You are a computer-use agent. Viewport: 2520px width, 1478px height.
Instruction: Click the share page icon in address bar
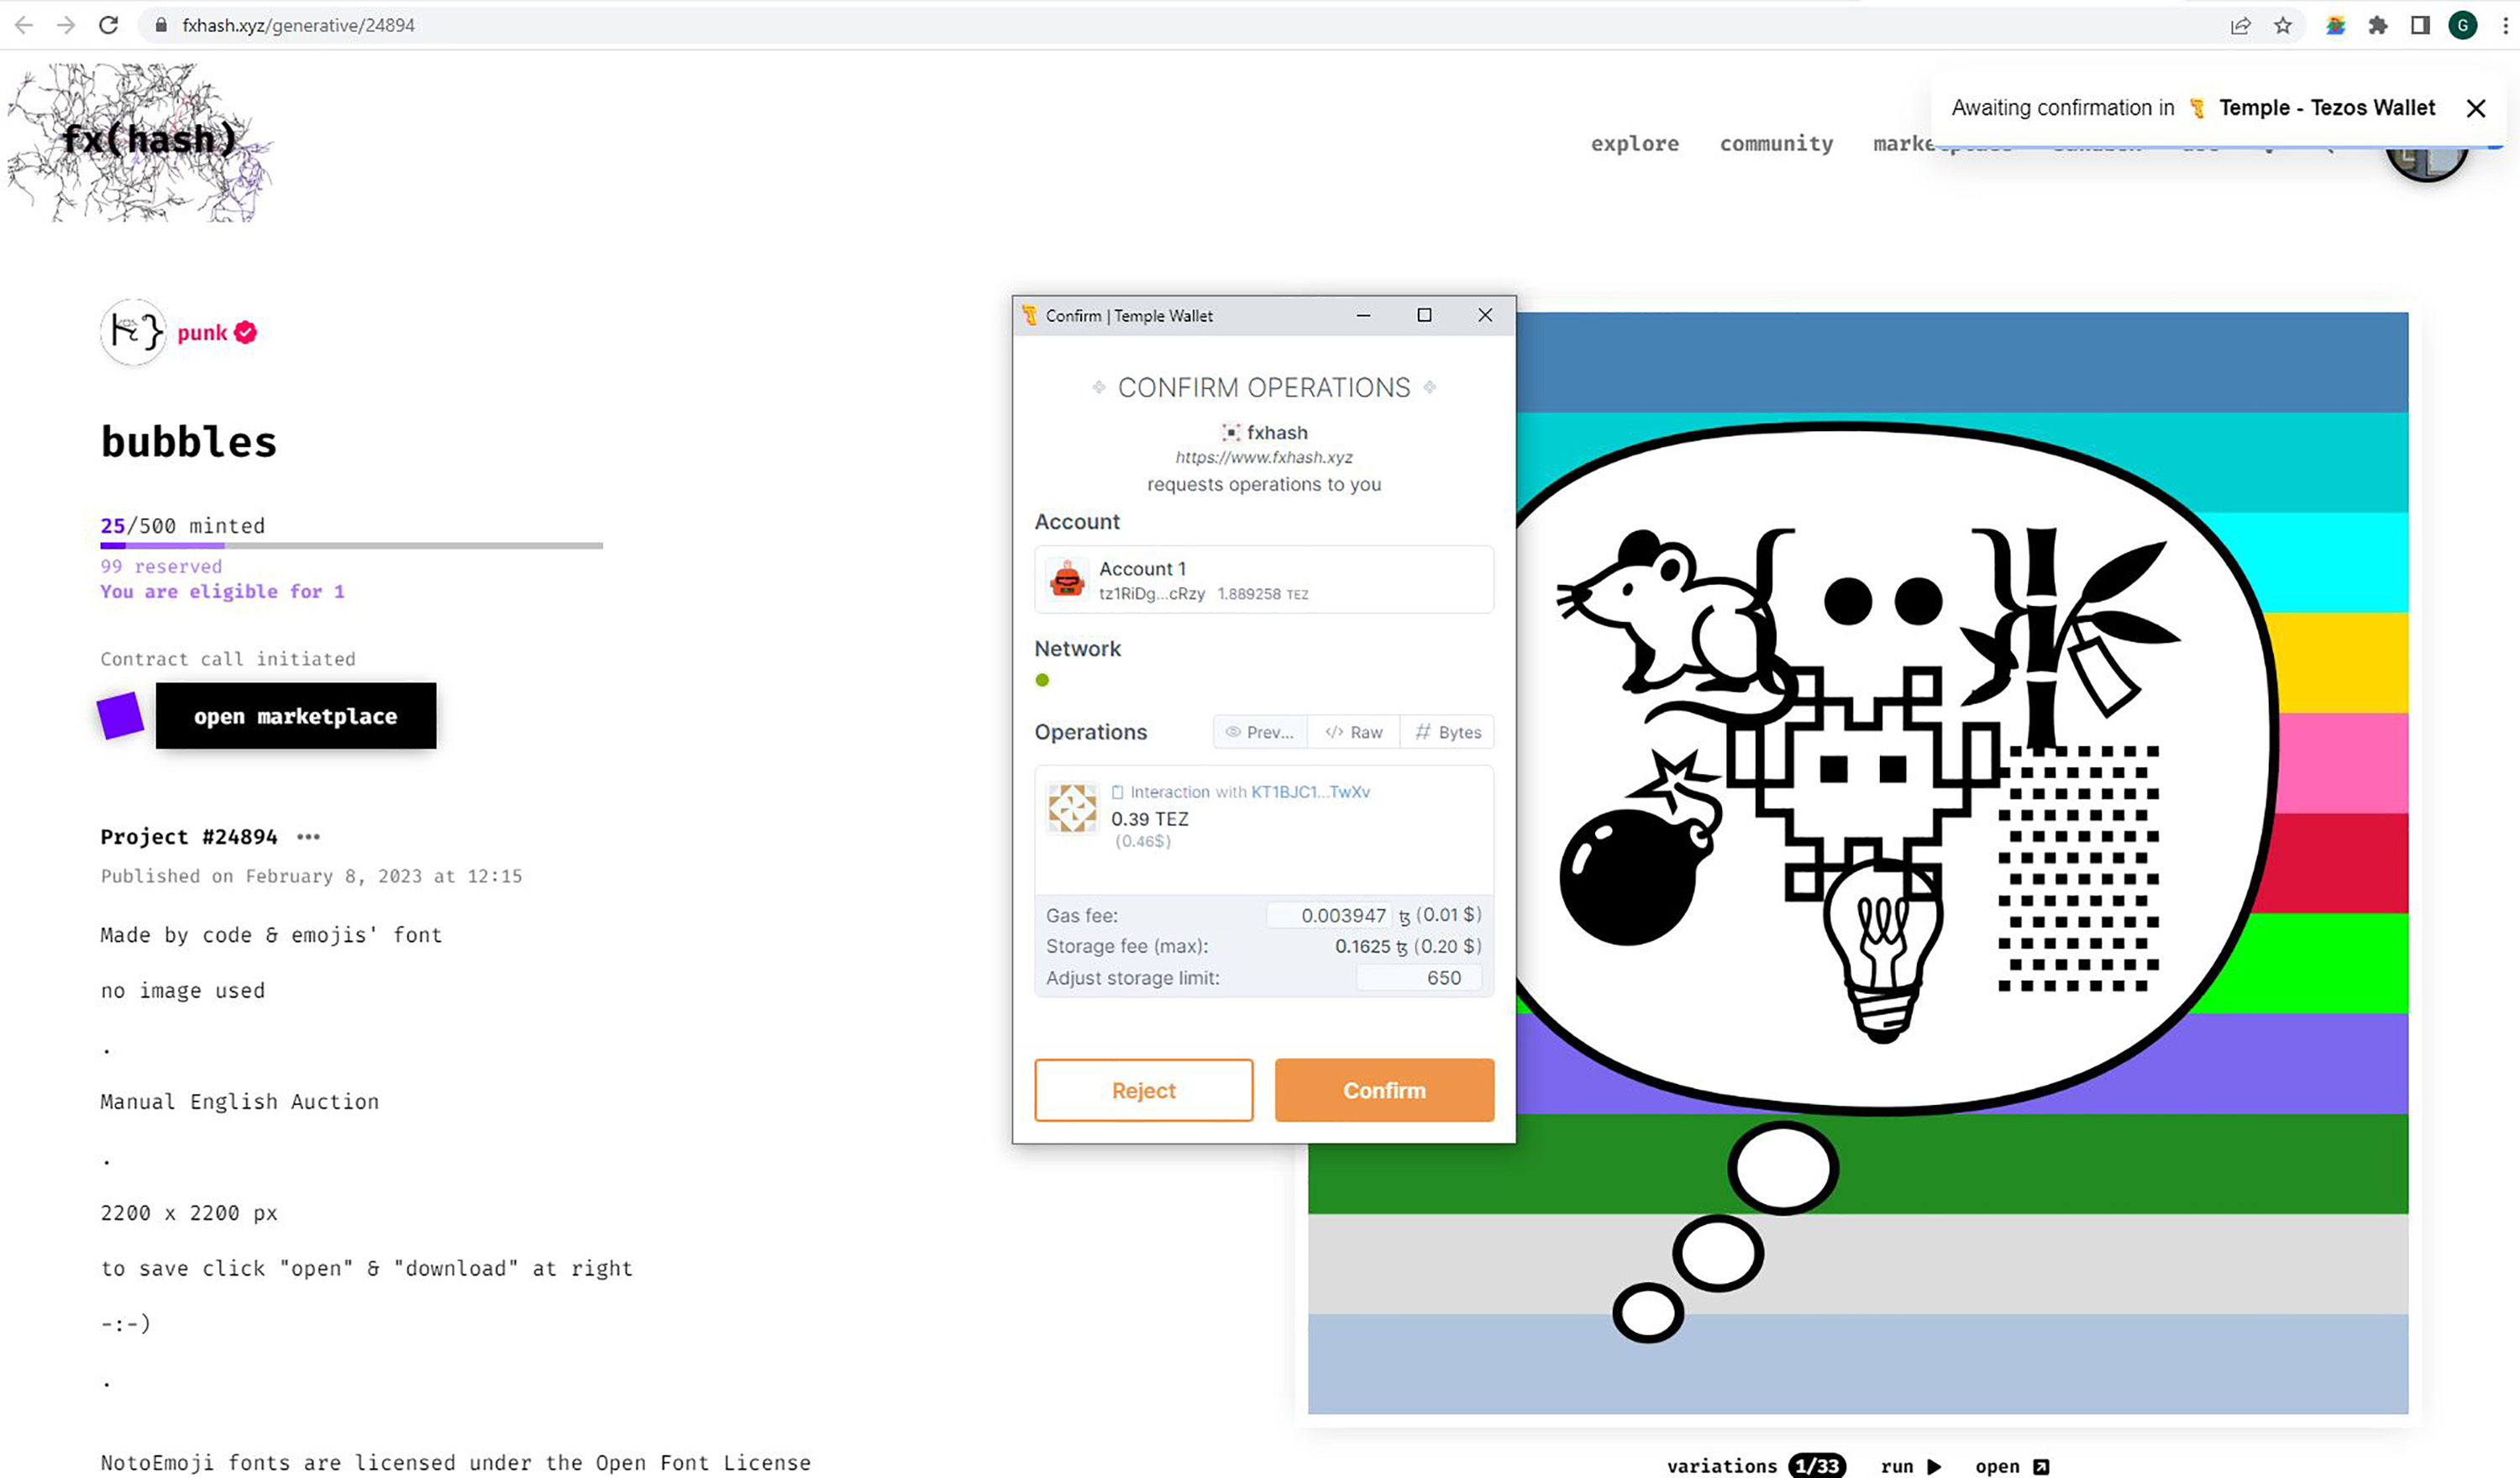point(2240,25)
